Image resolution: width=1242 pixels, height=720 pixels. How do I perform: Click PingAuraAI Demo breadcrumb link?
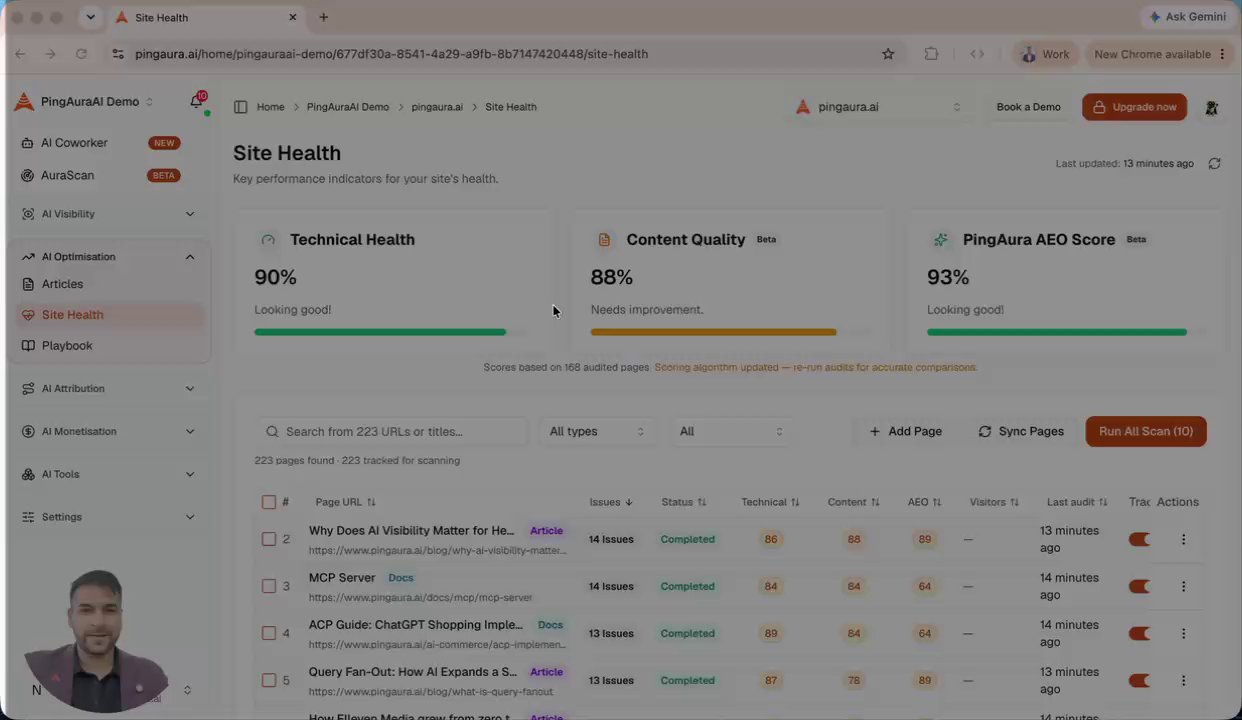(348, 107)
